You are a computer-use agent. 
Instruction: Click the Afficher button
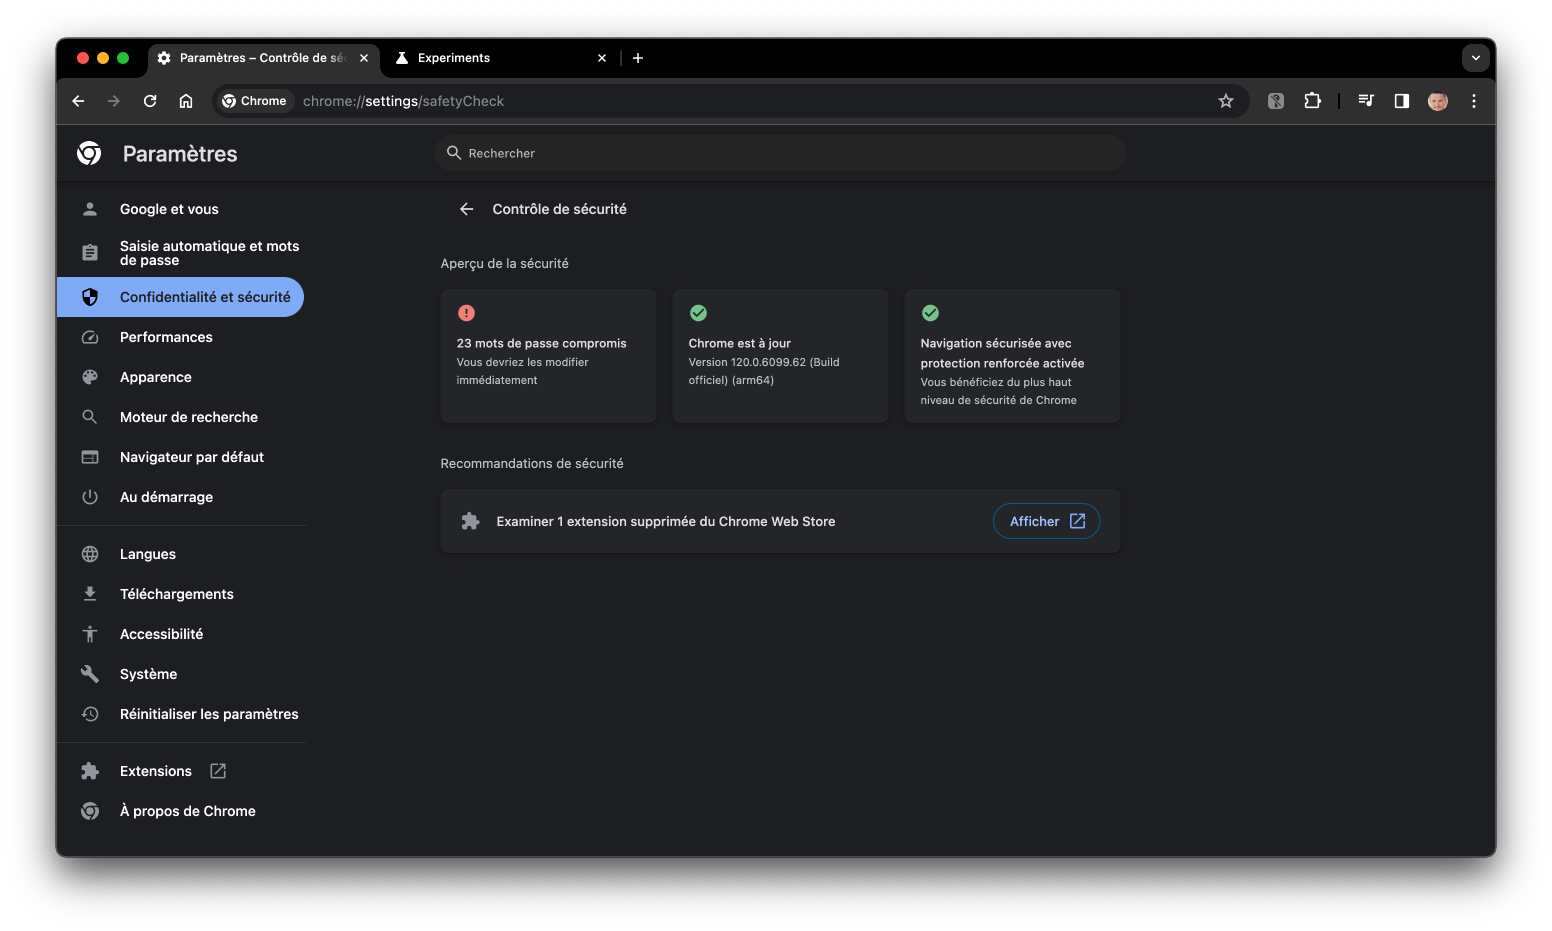pos(1046,521)
